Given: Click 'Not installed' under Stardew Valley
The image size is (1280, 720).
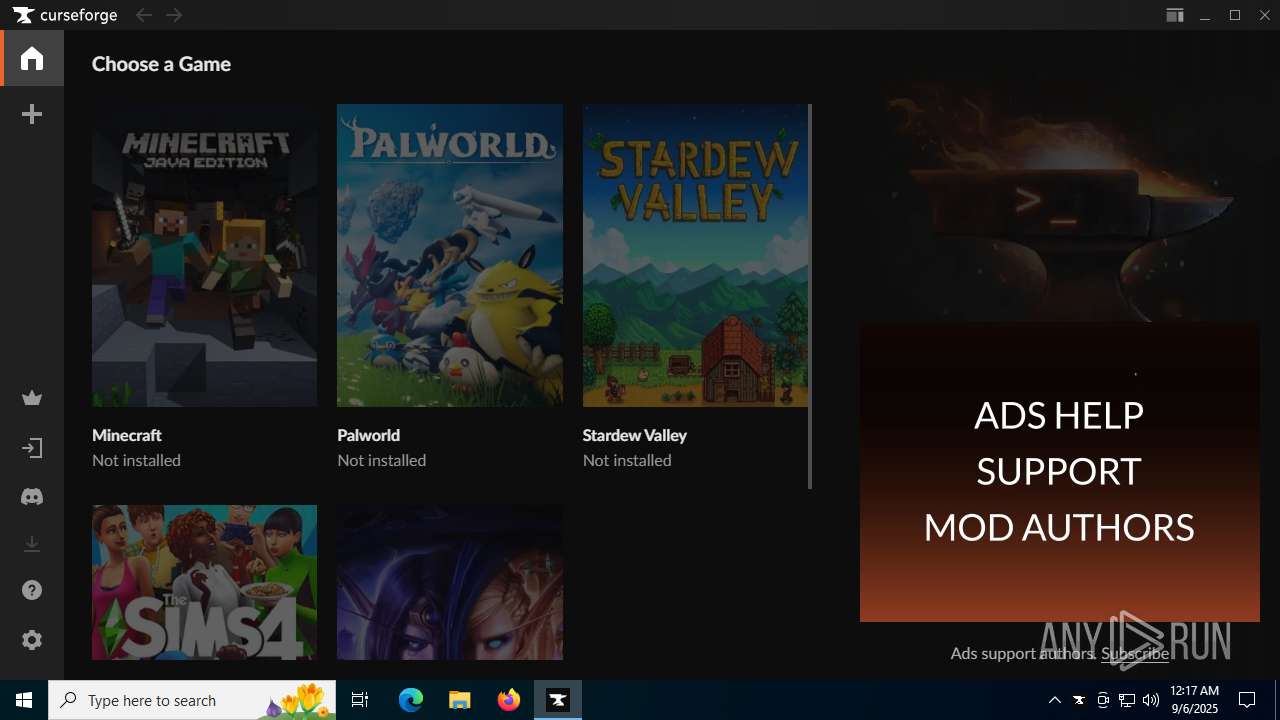Looking at the screenshot, I should click(627, 460).
